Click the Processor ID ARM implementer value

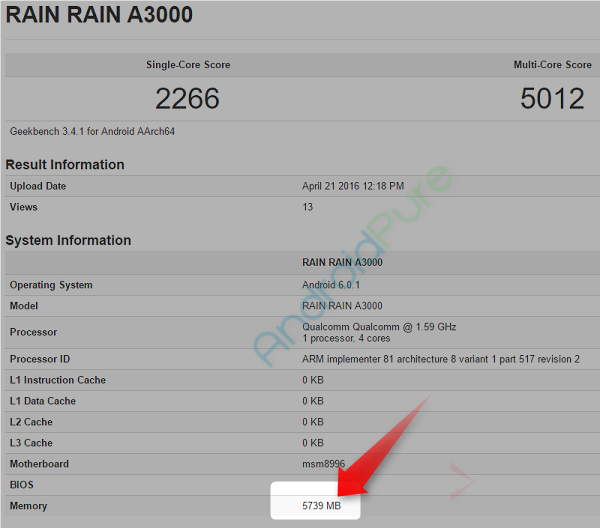click(x=440, y=359)
